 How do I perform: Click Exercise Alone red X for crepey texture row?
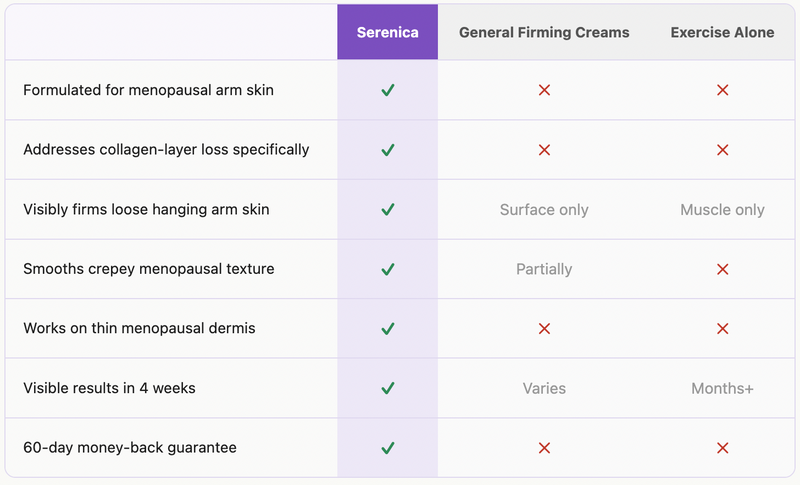pyautogui.click(x=722, y=269)
